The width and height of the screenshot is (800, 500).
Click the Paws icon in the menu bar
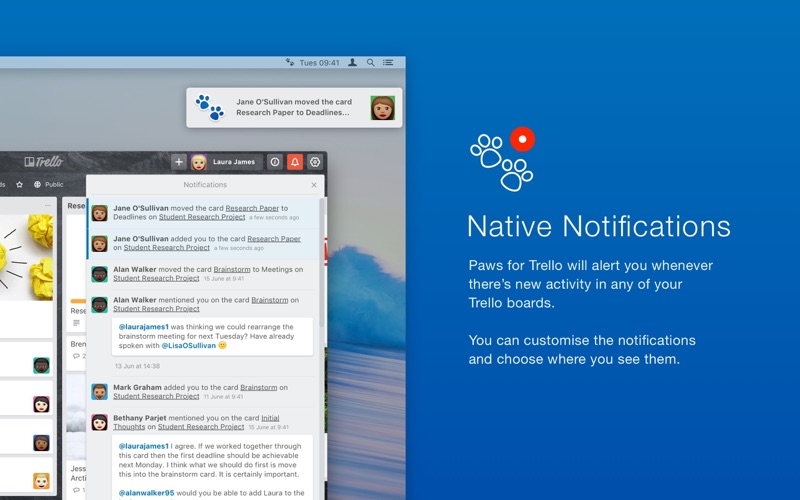[290, 62]
